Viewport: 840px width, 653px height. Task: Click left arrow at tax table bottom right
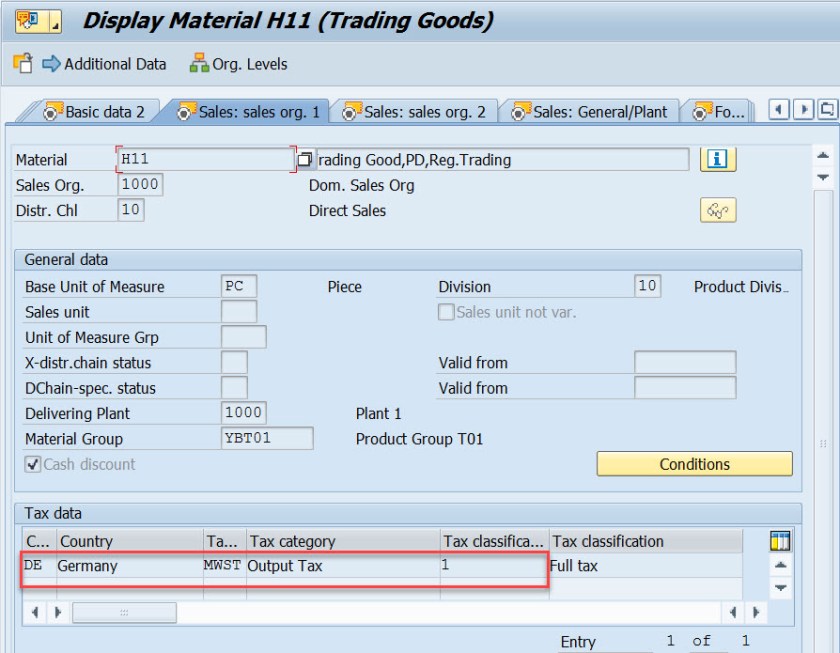[x=733, y=612]
